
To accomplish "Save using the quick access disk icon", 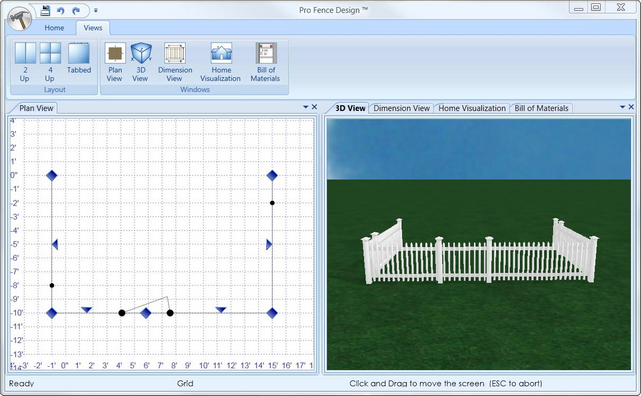I will (x=45, y=11).
